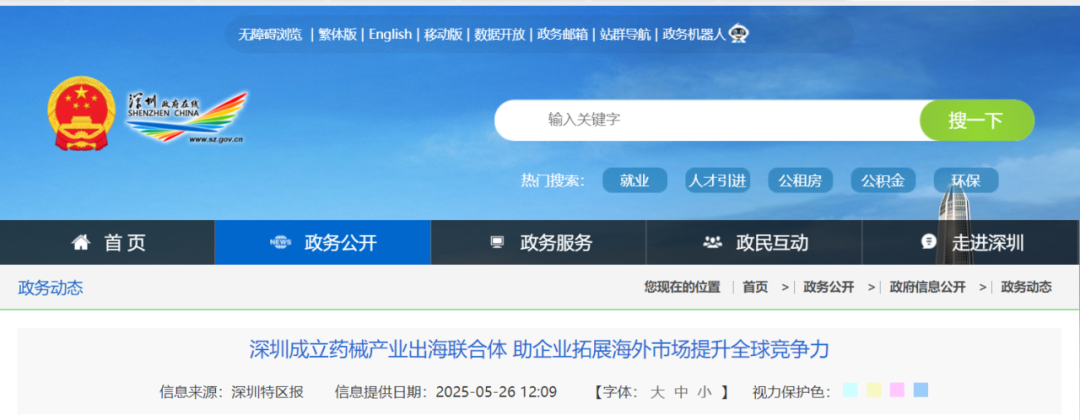Click the home icon beside 首页
1080x420 pixels.
tap(81, 242)
